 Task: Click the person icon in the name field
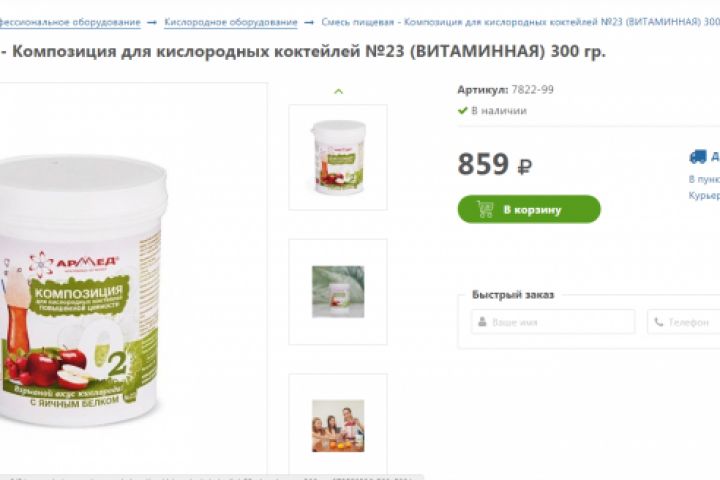(482, 322)
